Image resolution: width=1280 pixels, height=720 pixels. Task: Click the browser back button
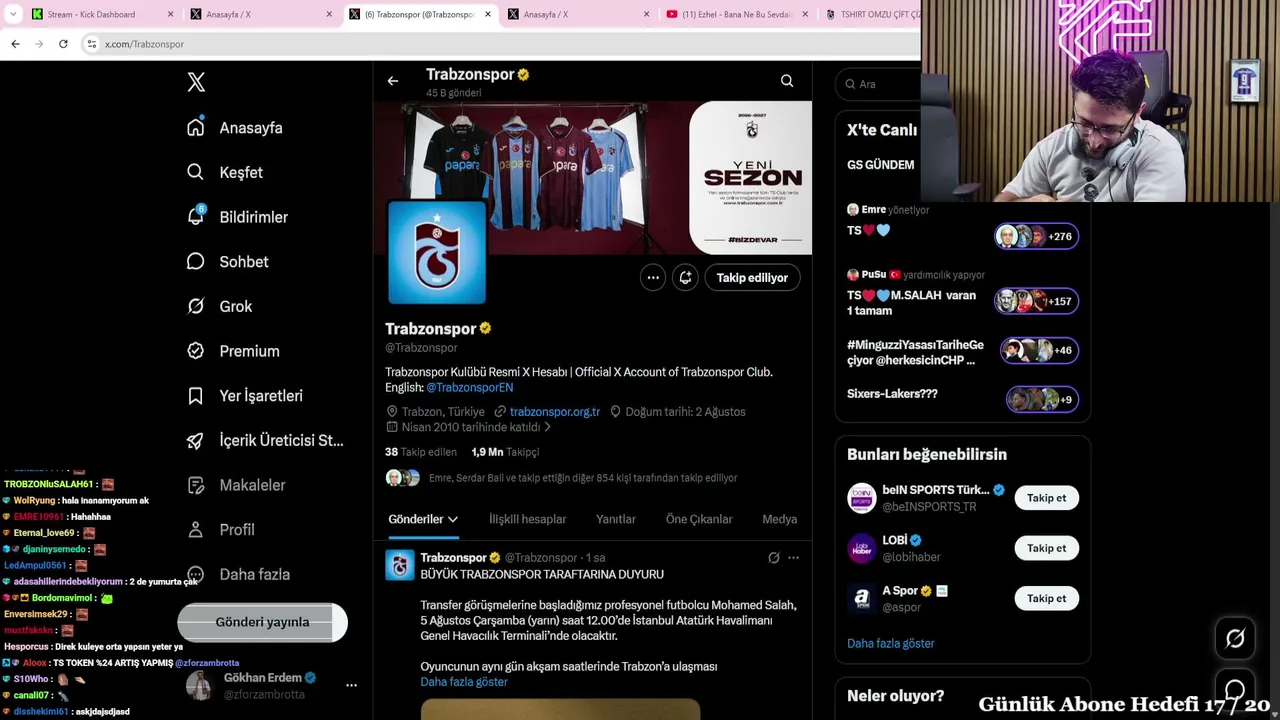point(15,44)
